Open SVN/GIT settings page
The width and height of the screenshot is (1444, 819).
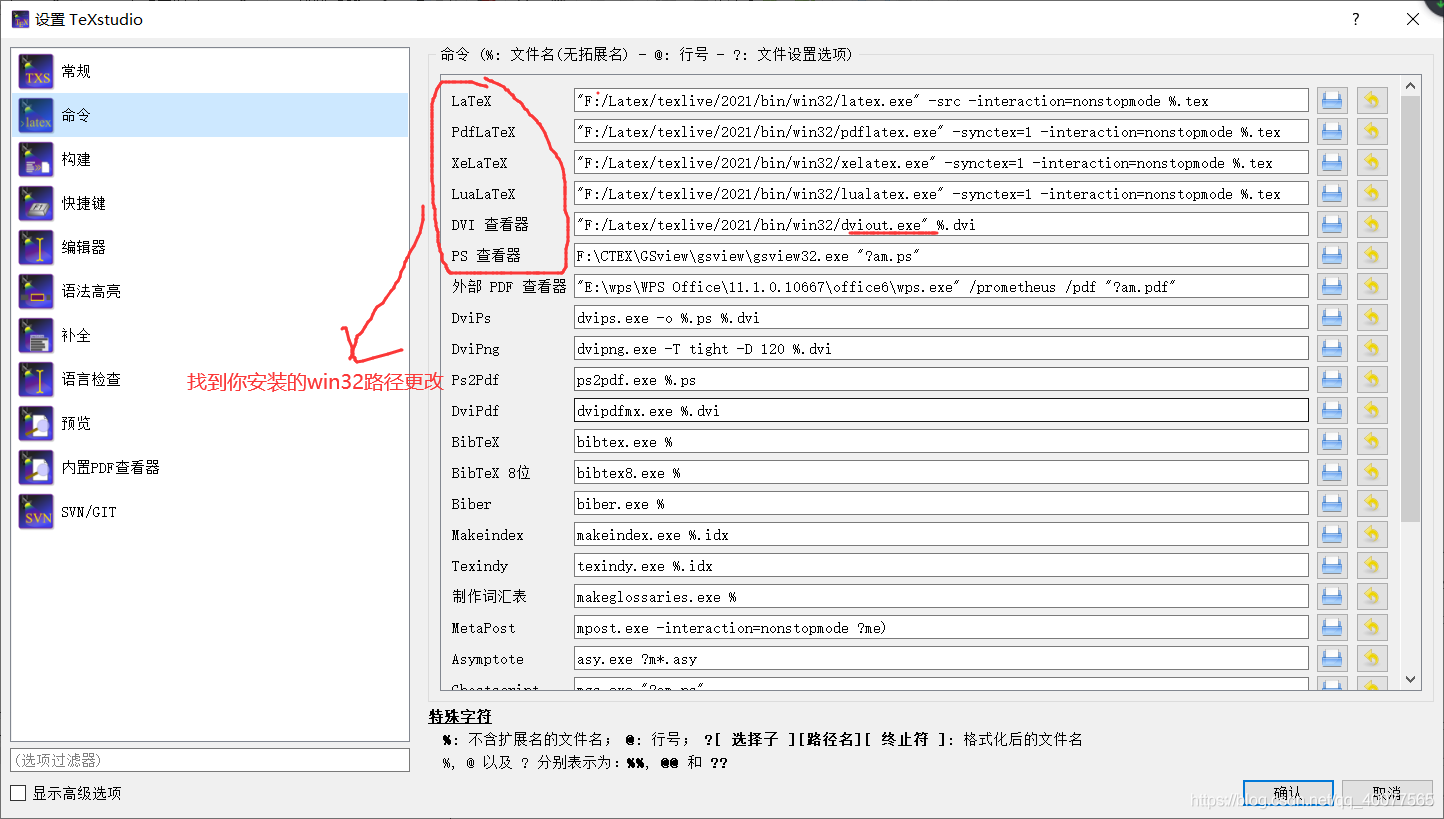[x=210, y=511]
